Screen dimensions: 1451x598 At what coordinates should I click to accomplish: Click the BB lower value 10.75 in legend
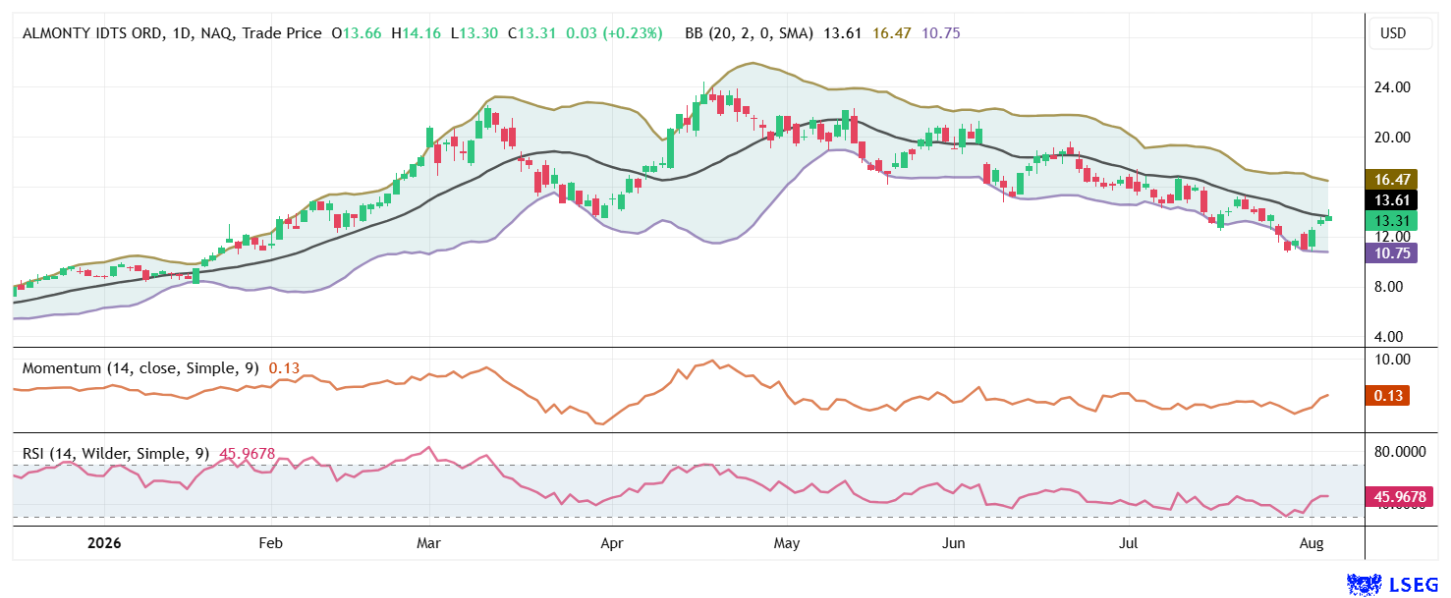coord(939,33)
